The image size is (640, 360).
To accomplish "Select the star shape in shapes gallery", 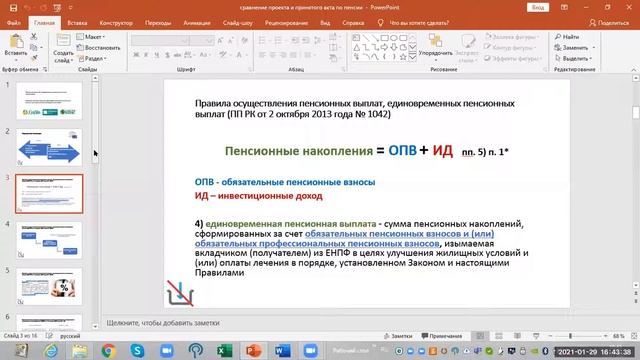I will [x=403, y=57].
